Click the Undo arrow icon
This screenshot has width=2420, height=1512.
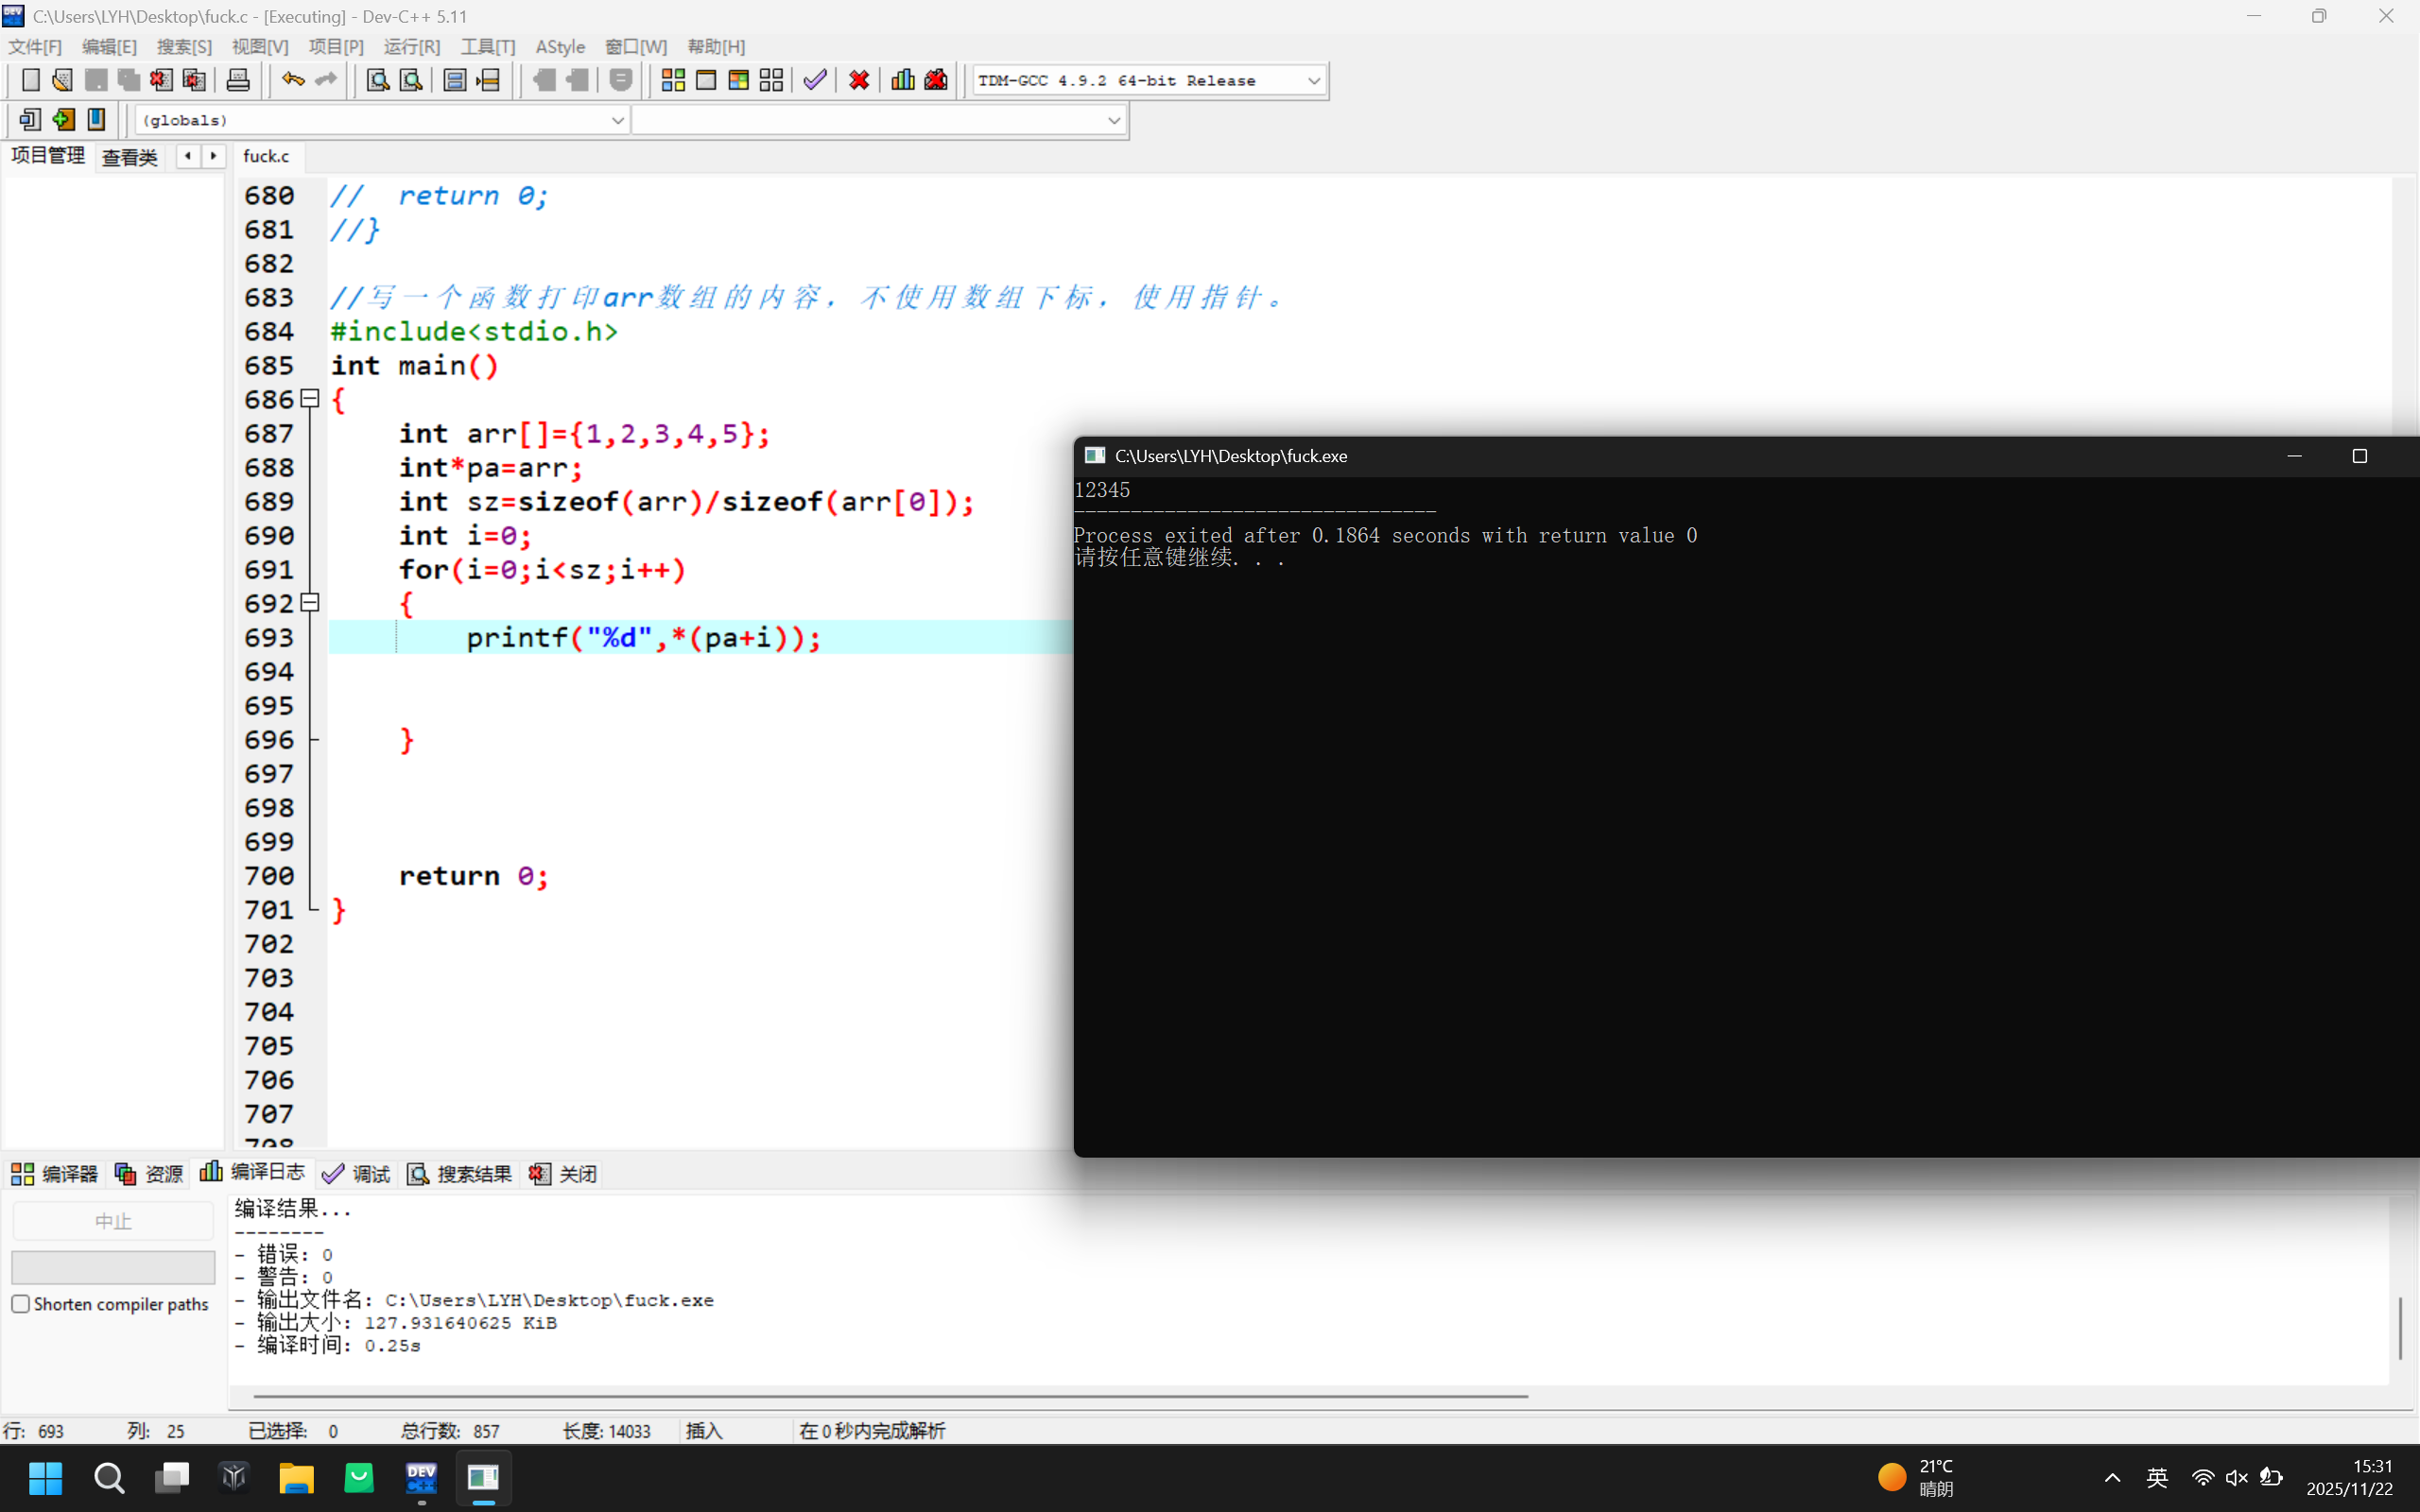click(x=292, y=80)
